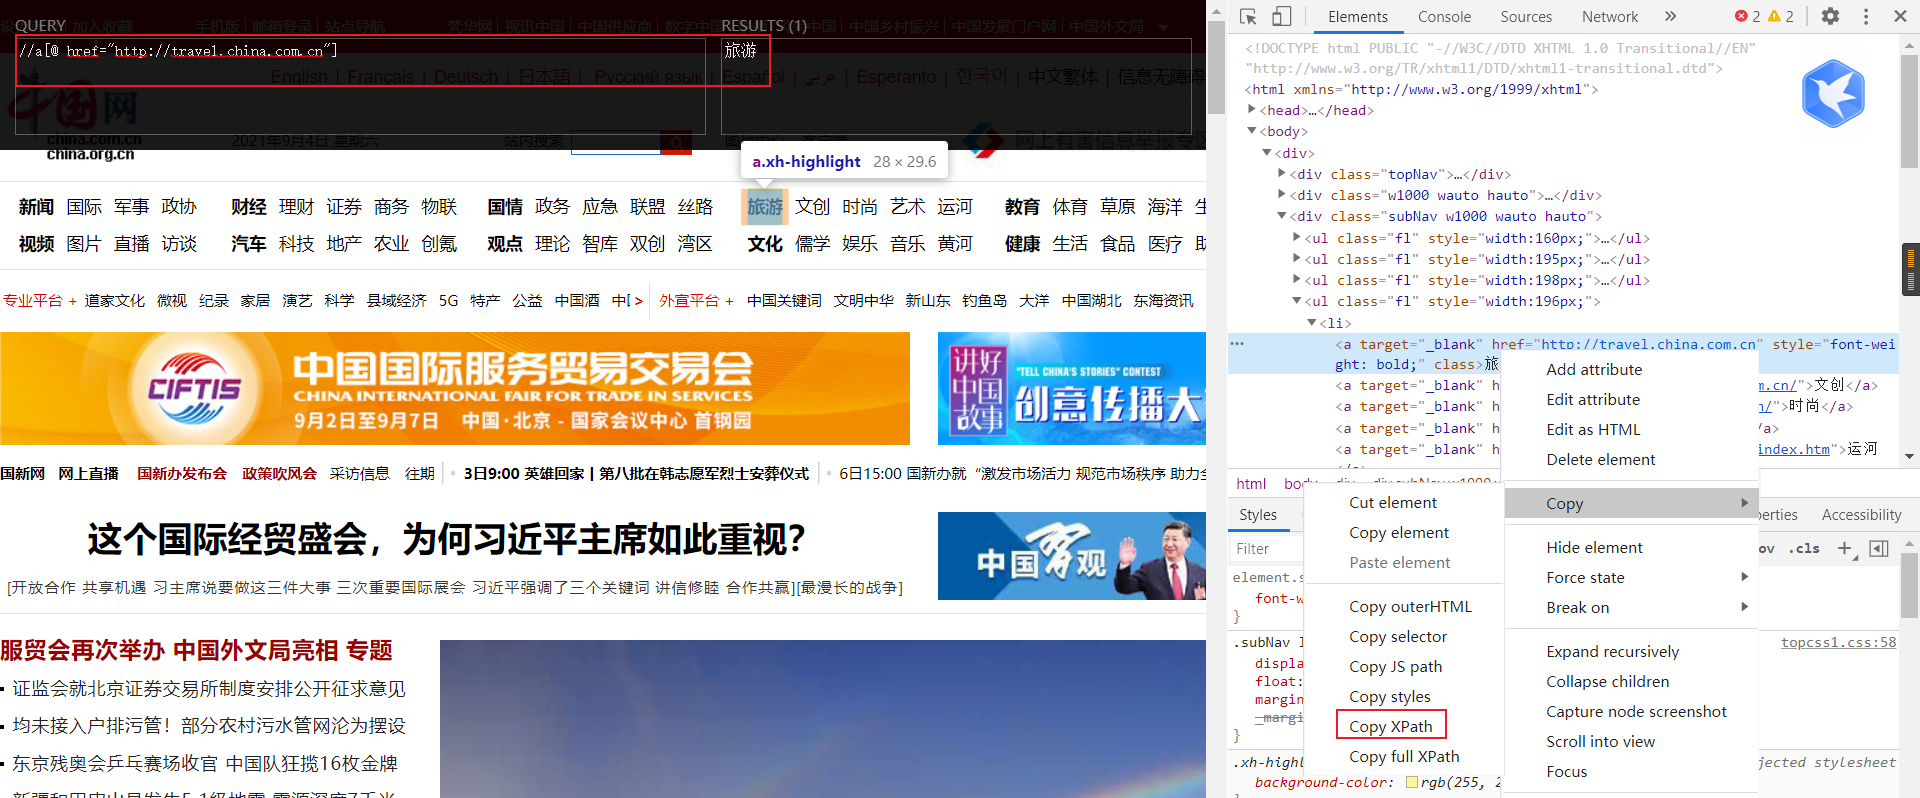
Task: Select Hide element menu item
Action: (x=1594, y=547)
